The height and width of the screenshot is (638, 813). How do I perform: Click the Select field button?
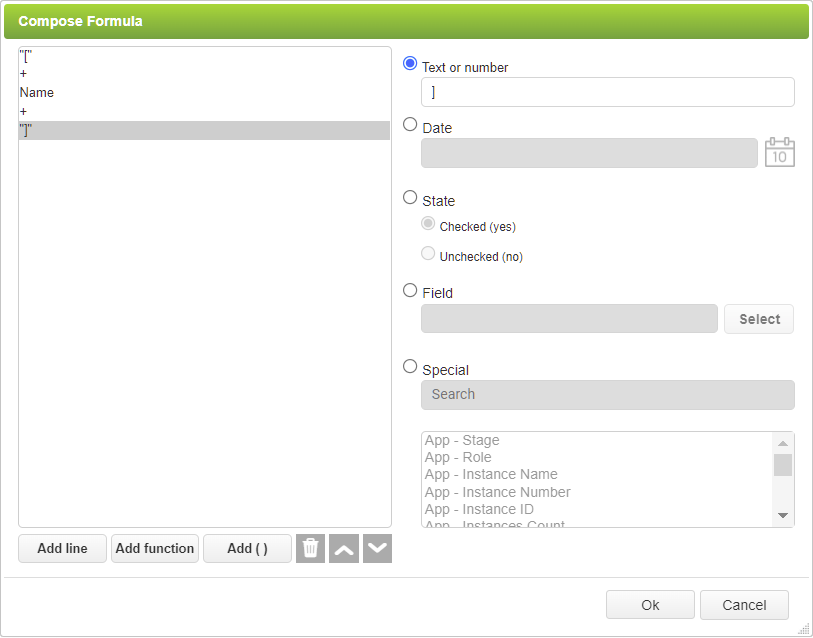759,319
